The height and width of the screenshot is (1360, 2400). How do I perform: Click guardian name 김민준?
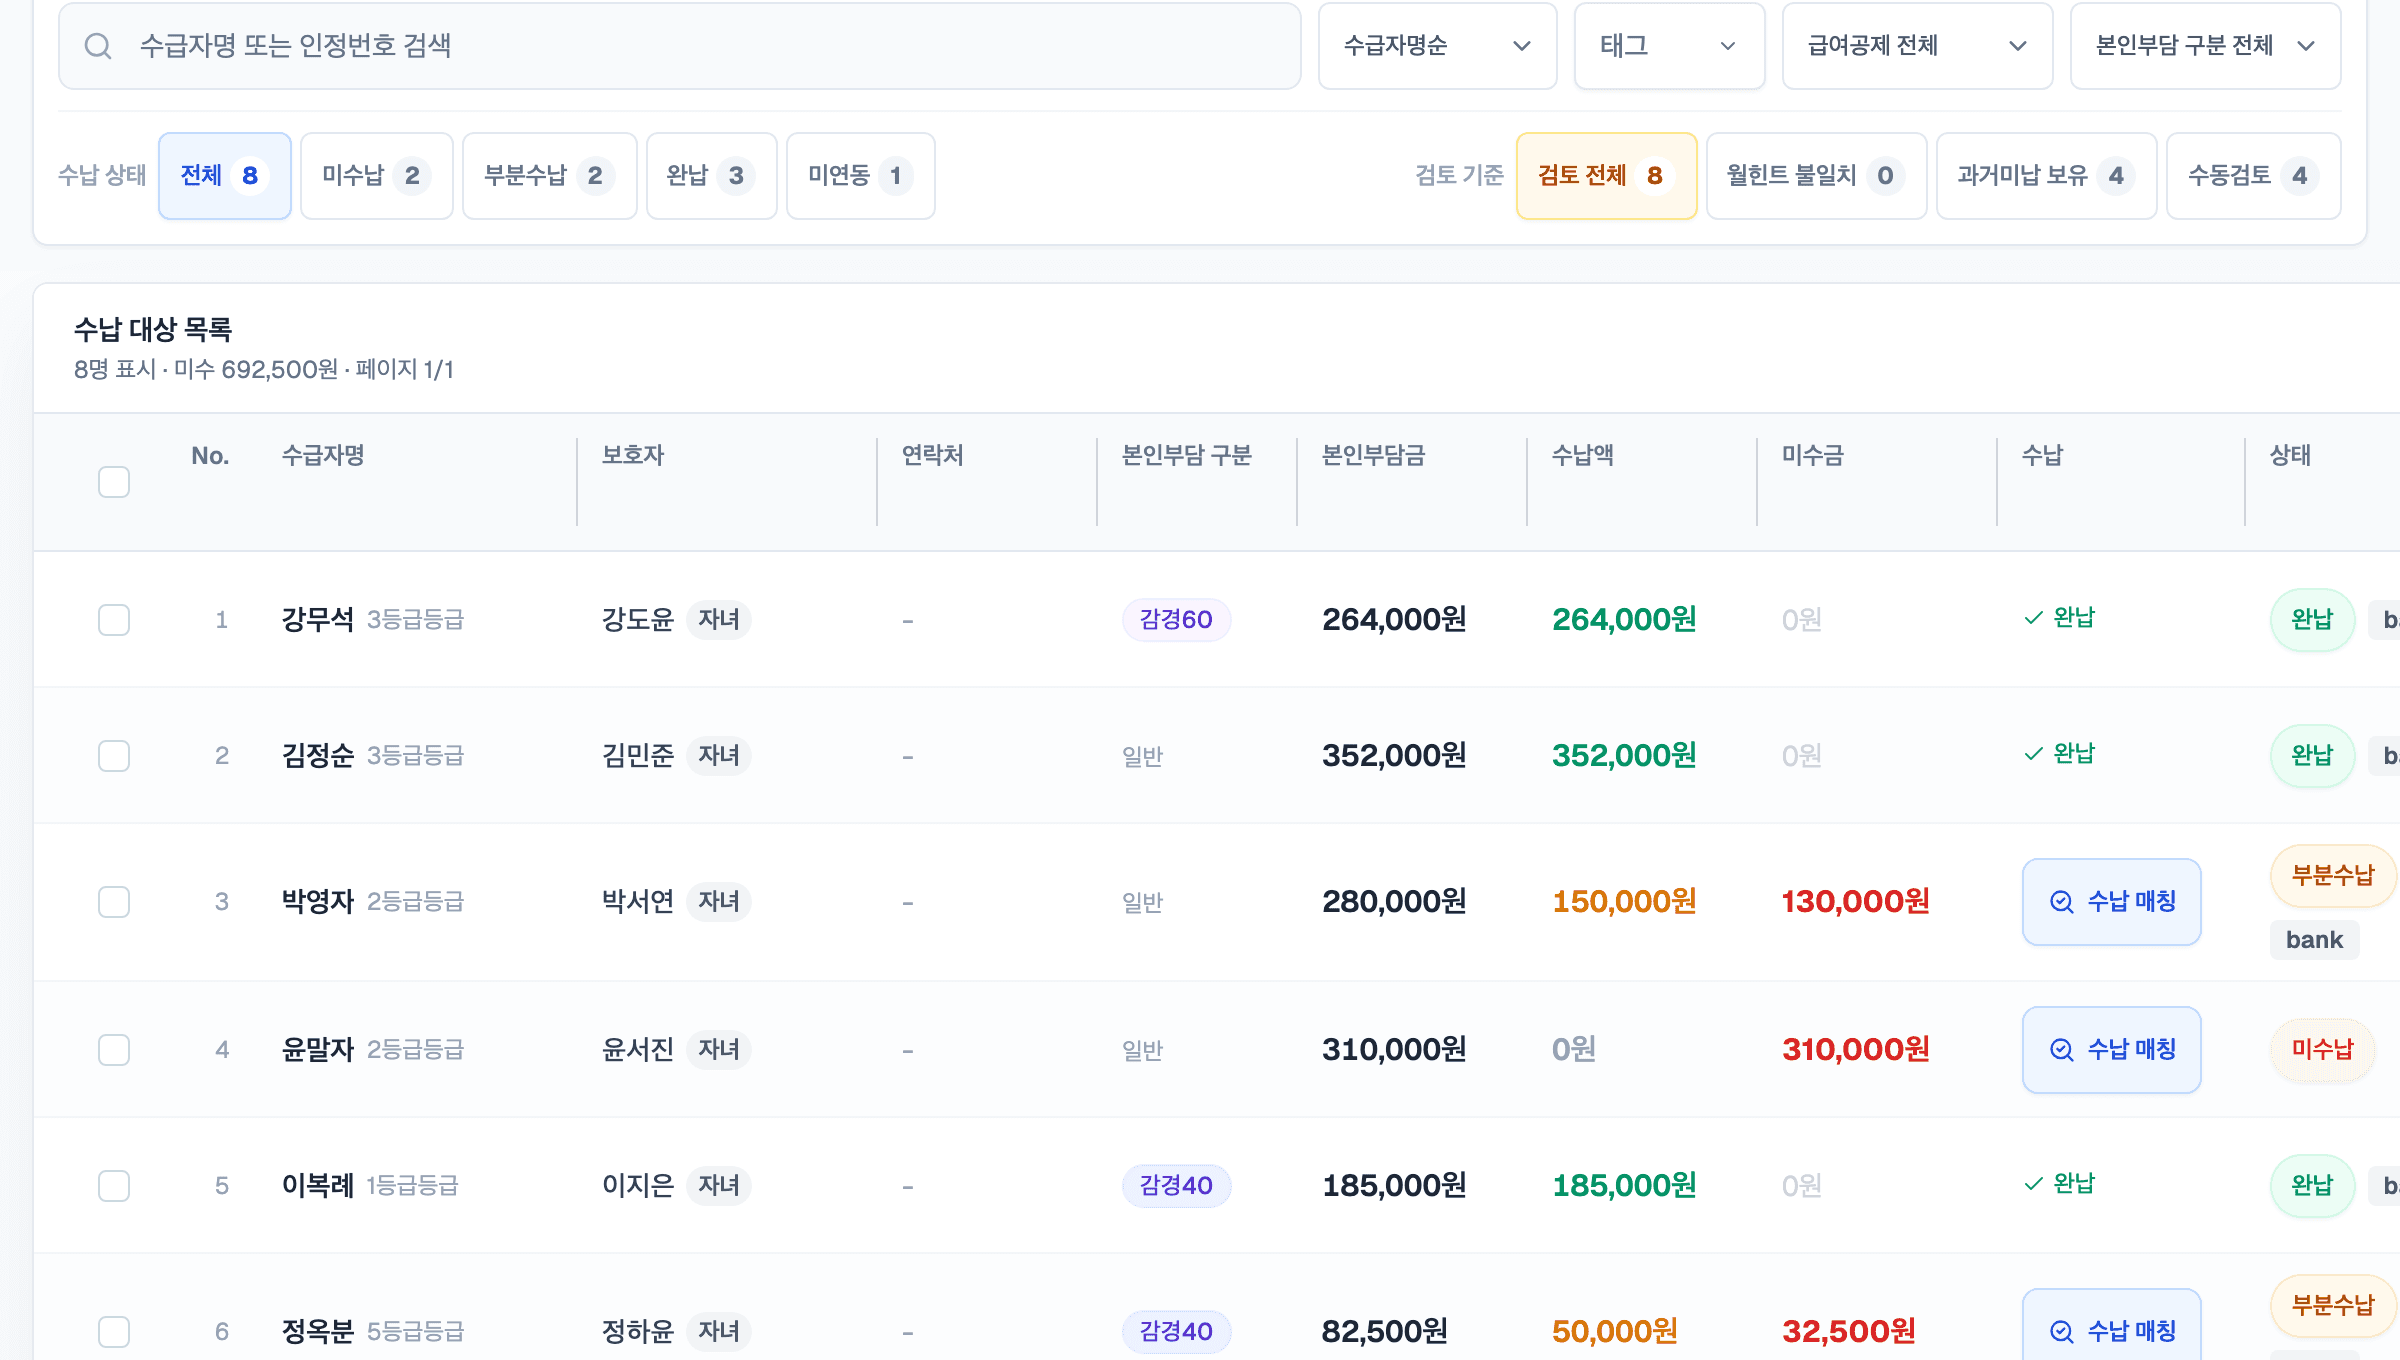pyautogui.click(x=638, y=756)
